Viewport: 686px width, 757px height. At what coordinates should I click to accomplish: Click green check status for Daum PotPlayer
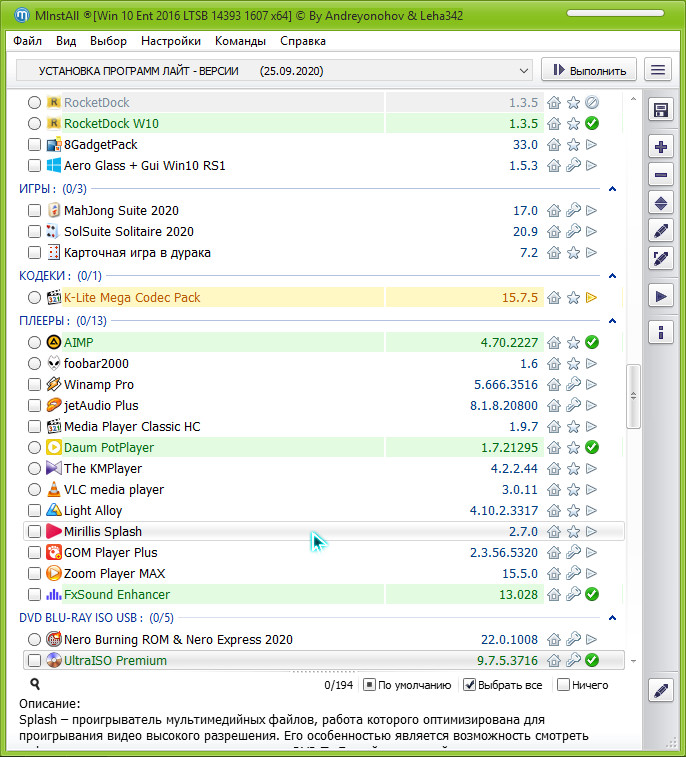pyautogui.click(x=591, y=448)
